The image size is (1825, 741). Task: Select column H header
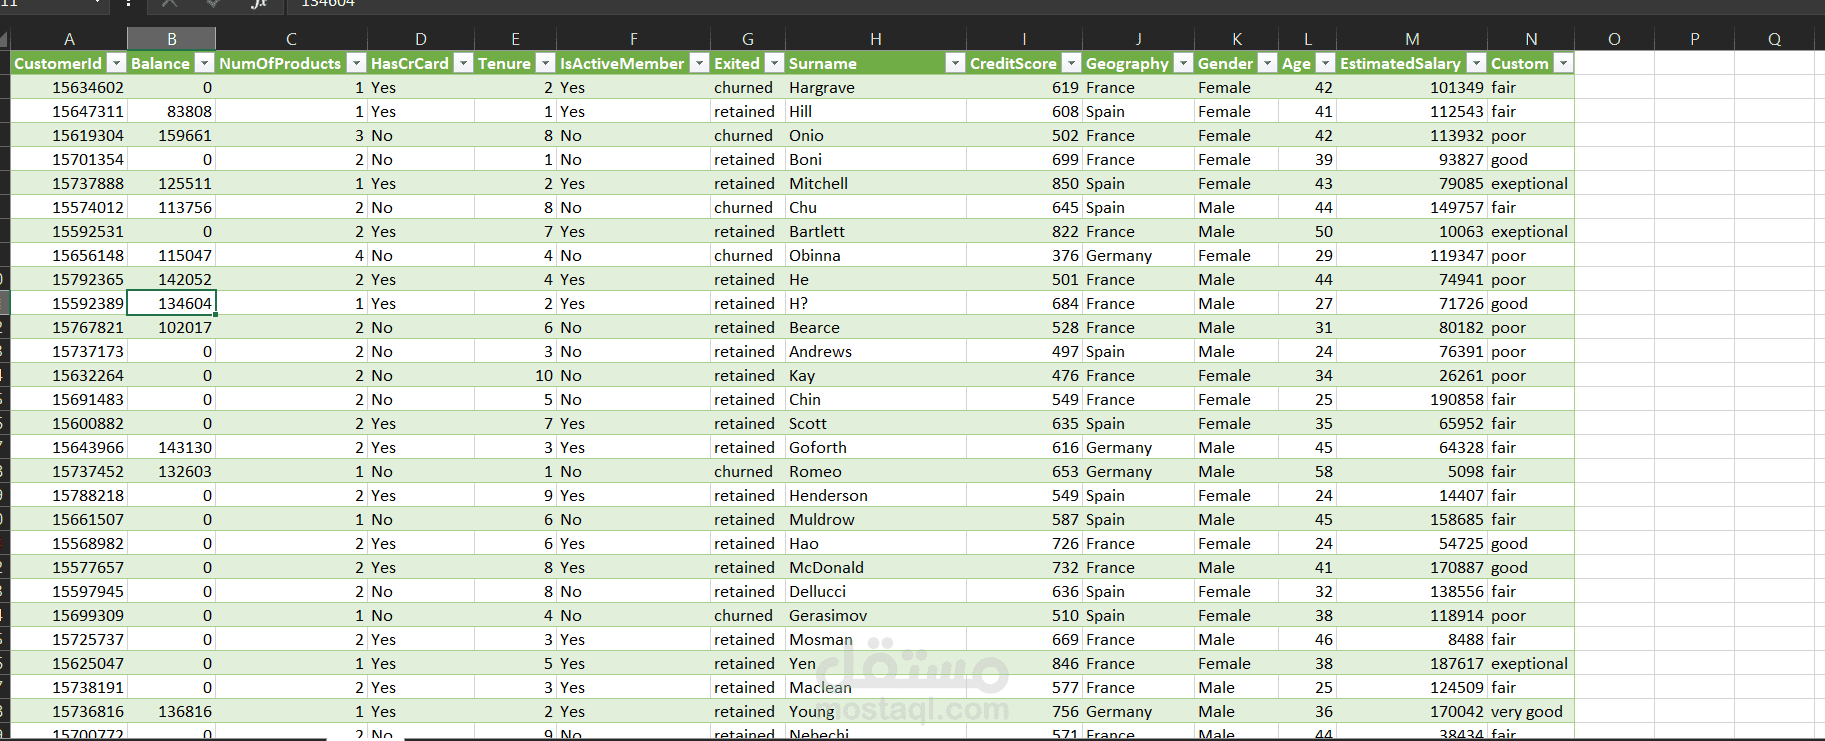click(876, 39)
